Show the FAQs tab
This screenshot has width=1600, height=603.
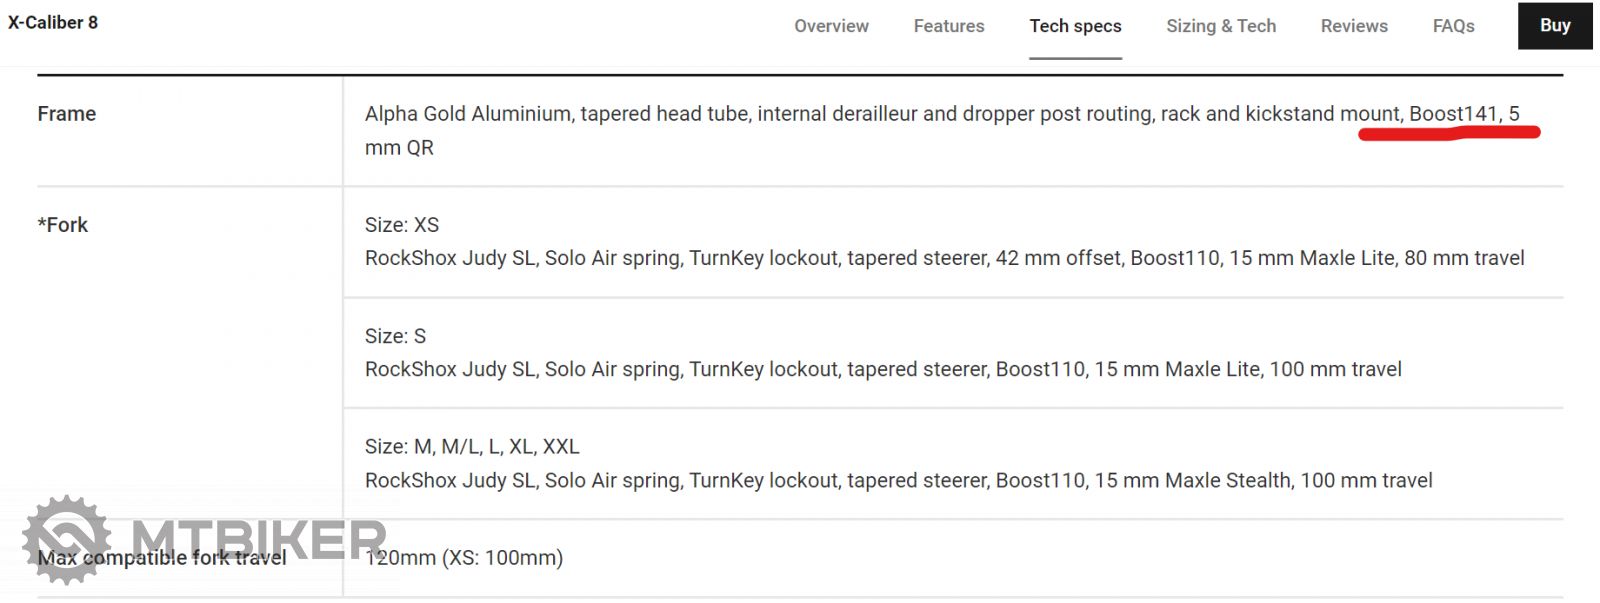click(1453, 26)
